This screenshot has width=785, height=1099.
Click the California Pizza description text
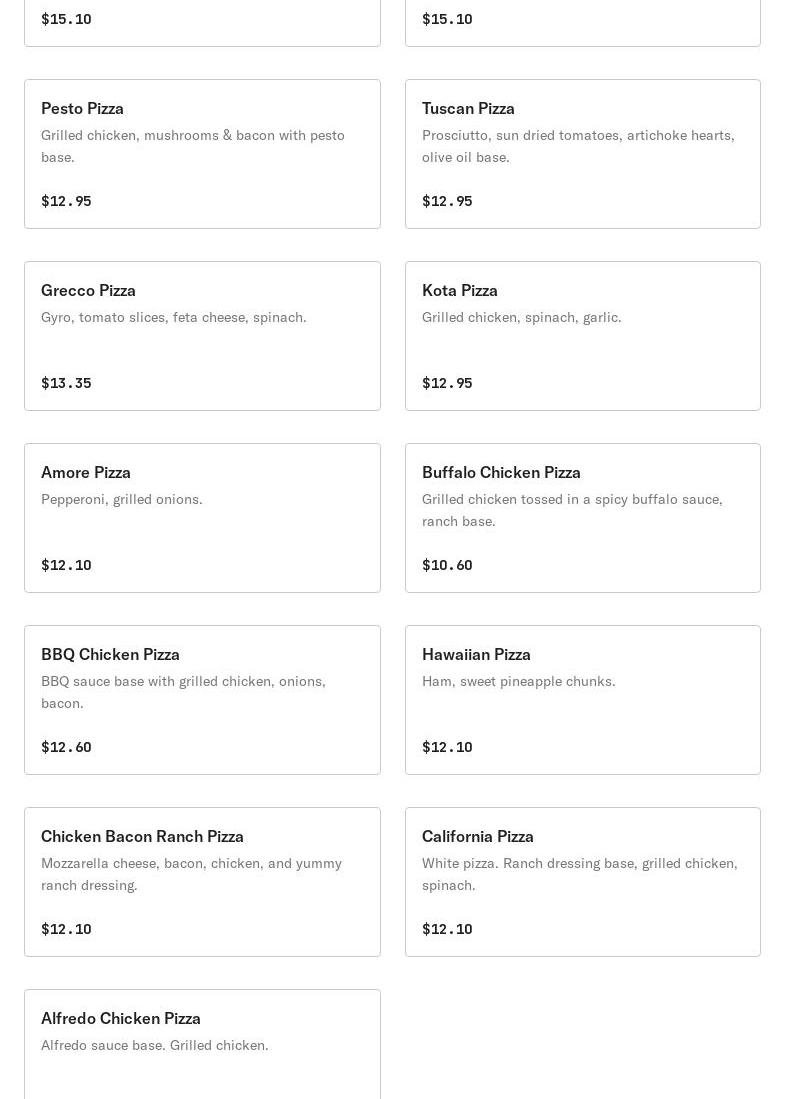pos(580,874)
